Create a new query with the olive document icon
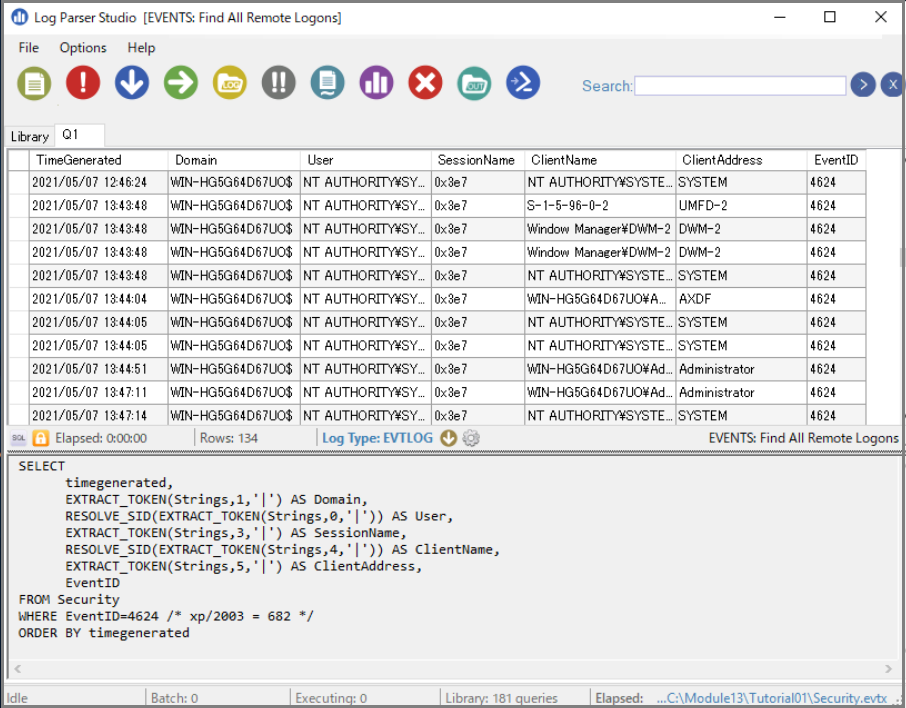 tap(34, 83)
